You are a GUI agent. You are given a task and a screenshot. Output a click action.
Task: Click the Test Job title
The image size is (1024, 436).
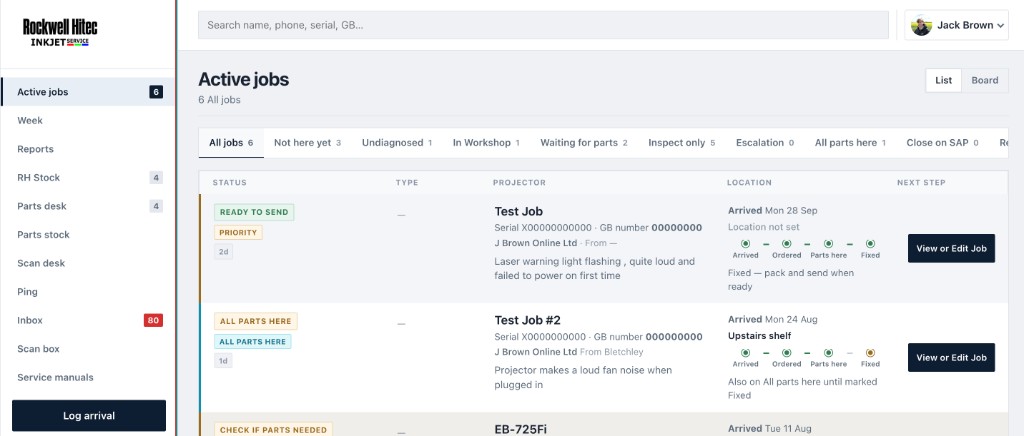pos(519,211)
